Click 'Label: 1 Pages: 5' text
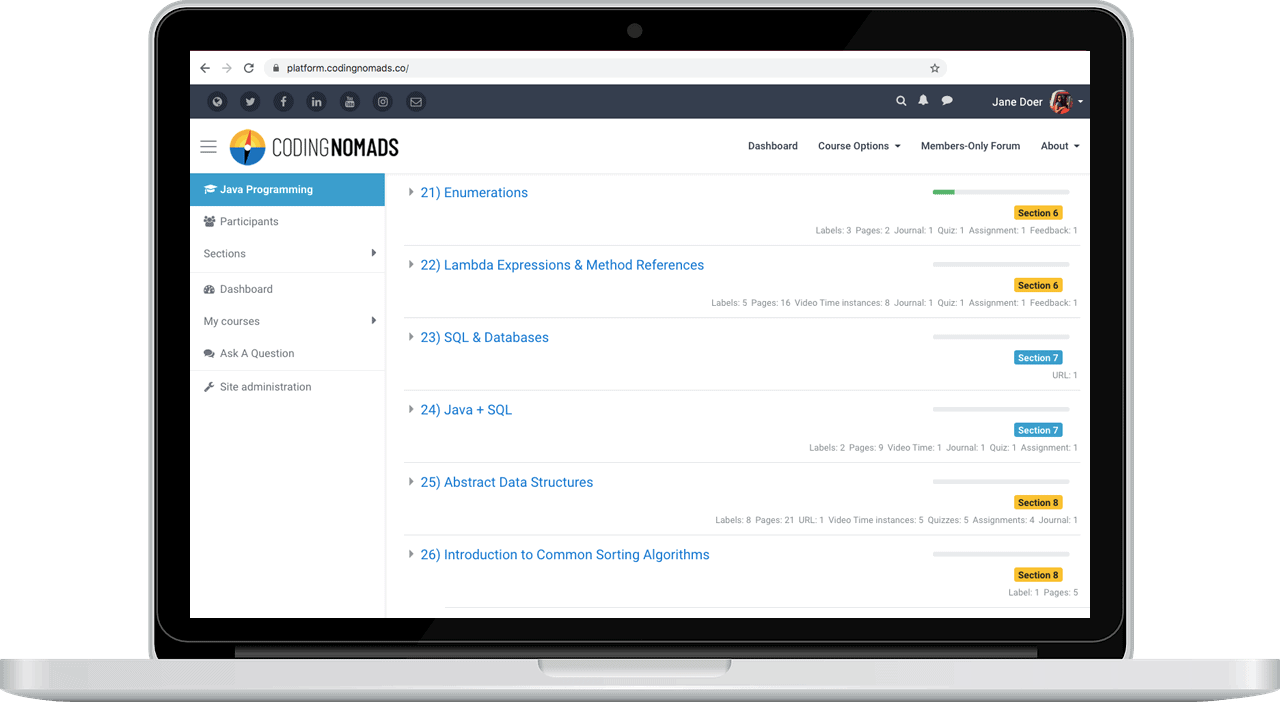Viewport: 1280px width, 702px height. (x=1043, y=592)
